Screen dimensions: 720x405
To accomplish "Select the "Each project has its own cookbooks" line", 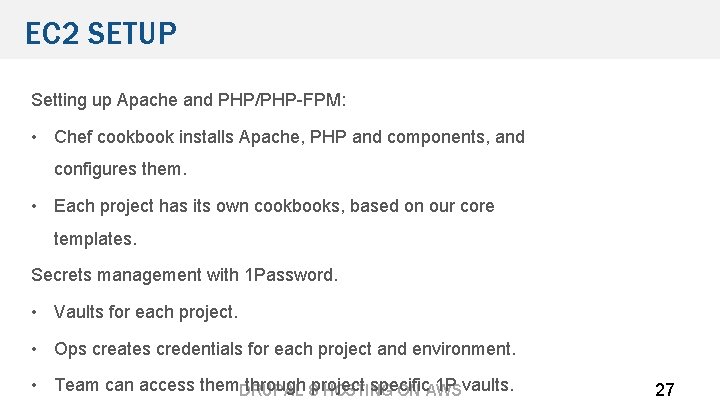I will point(274,206).
